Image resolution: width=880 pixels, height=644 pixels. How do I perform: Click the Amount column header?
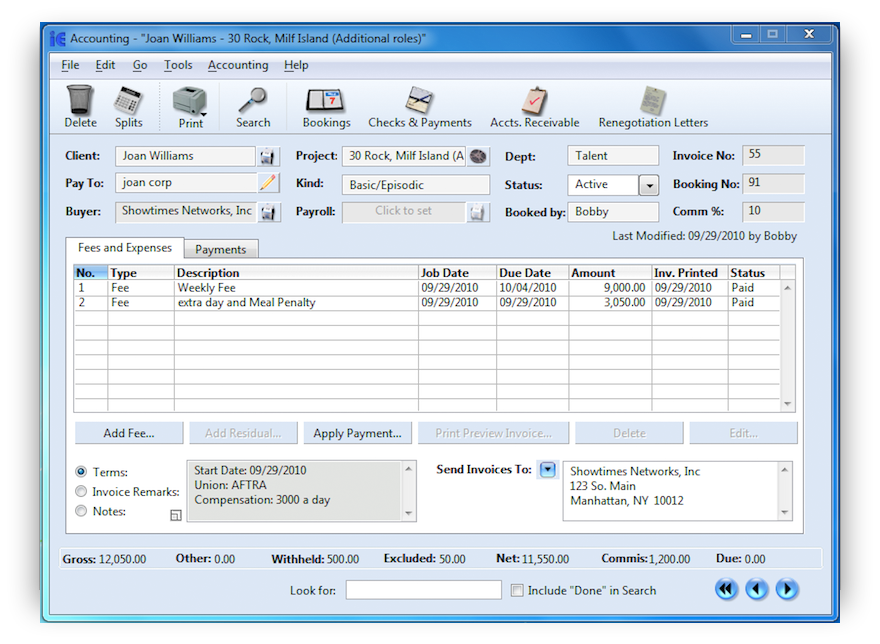610,273
